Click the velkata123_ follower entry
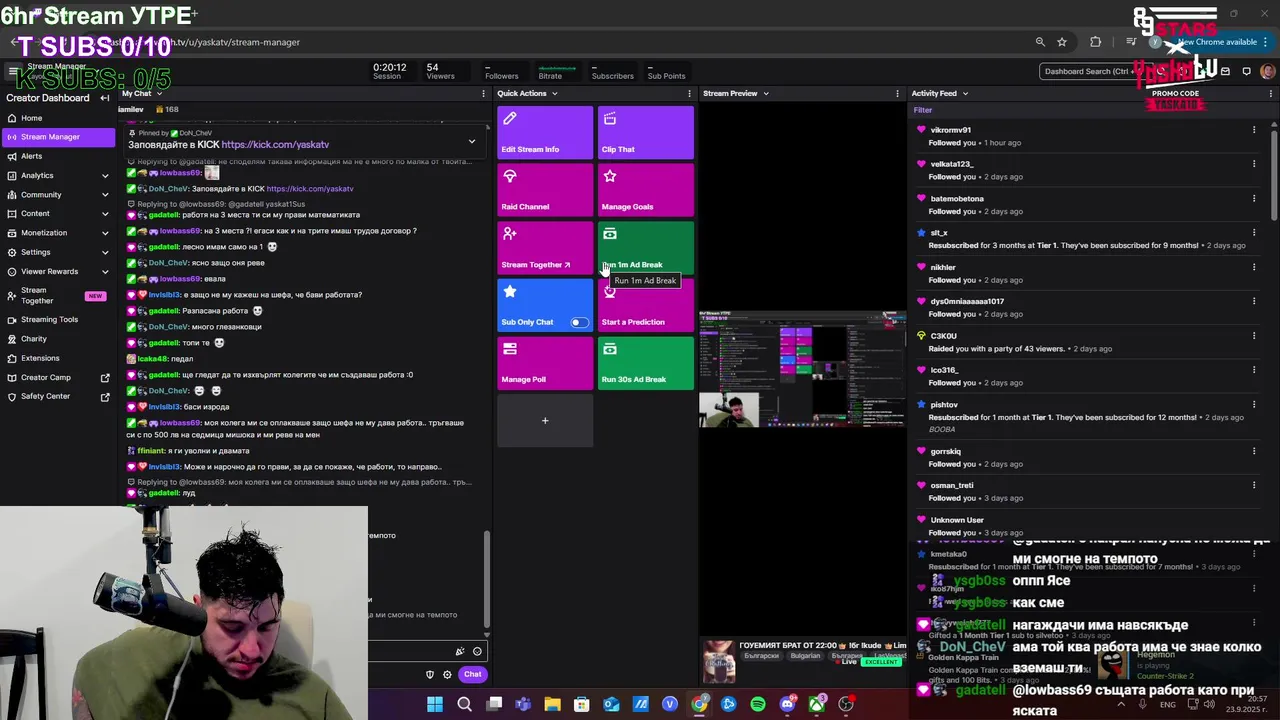 coord(1085,170)
